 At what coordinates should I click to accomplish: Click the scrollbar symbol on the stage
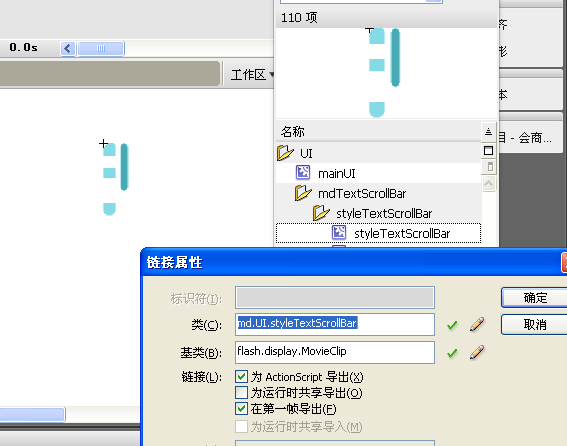(x=115, y=179)
